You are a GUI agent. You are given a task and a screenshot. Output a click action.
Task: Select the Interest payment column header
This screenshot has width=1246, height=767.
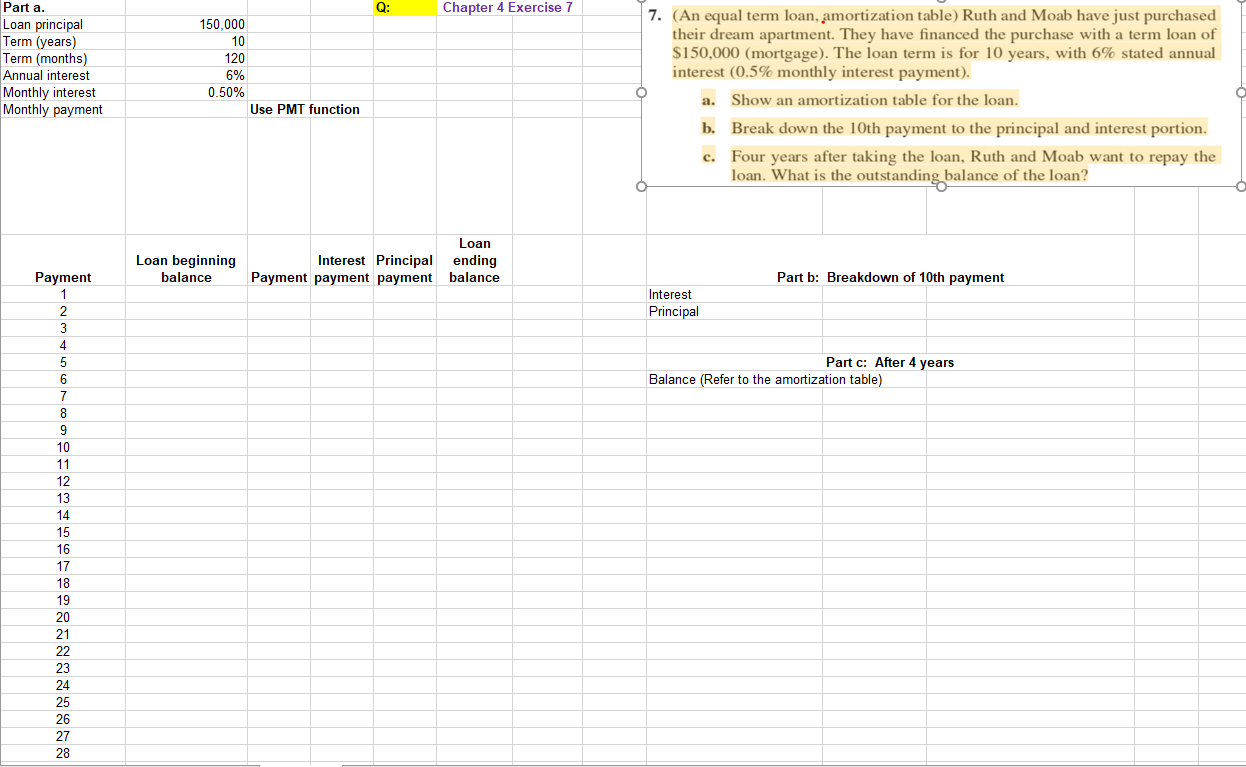coord(341,261)
